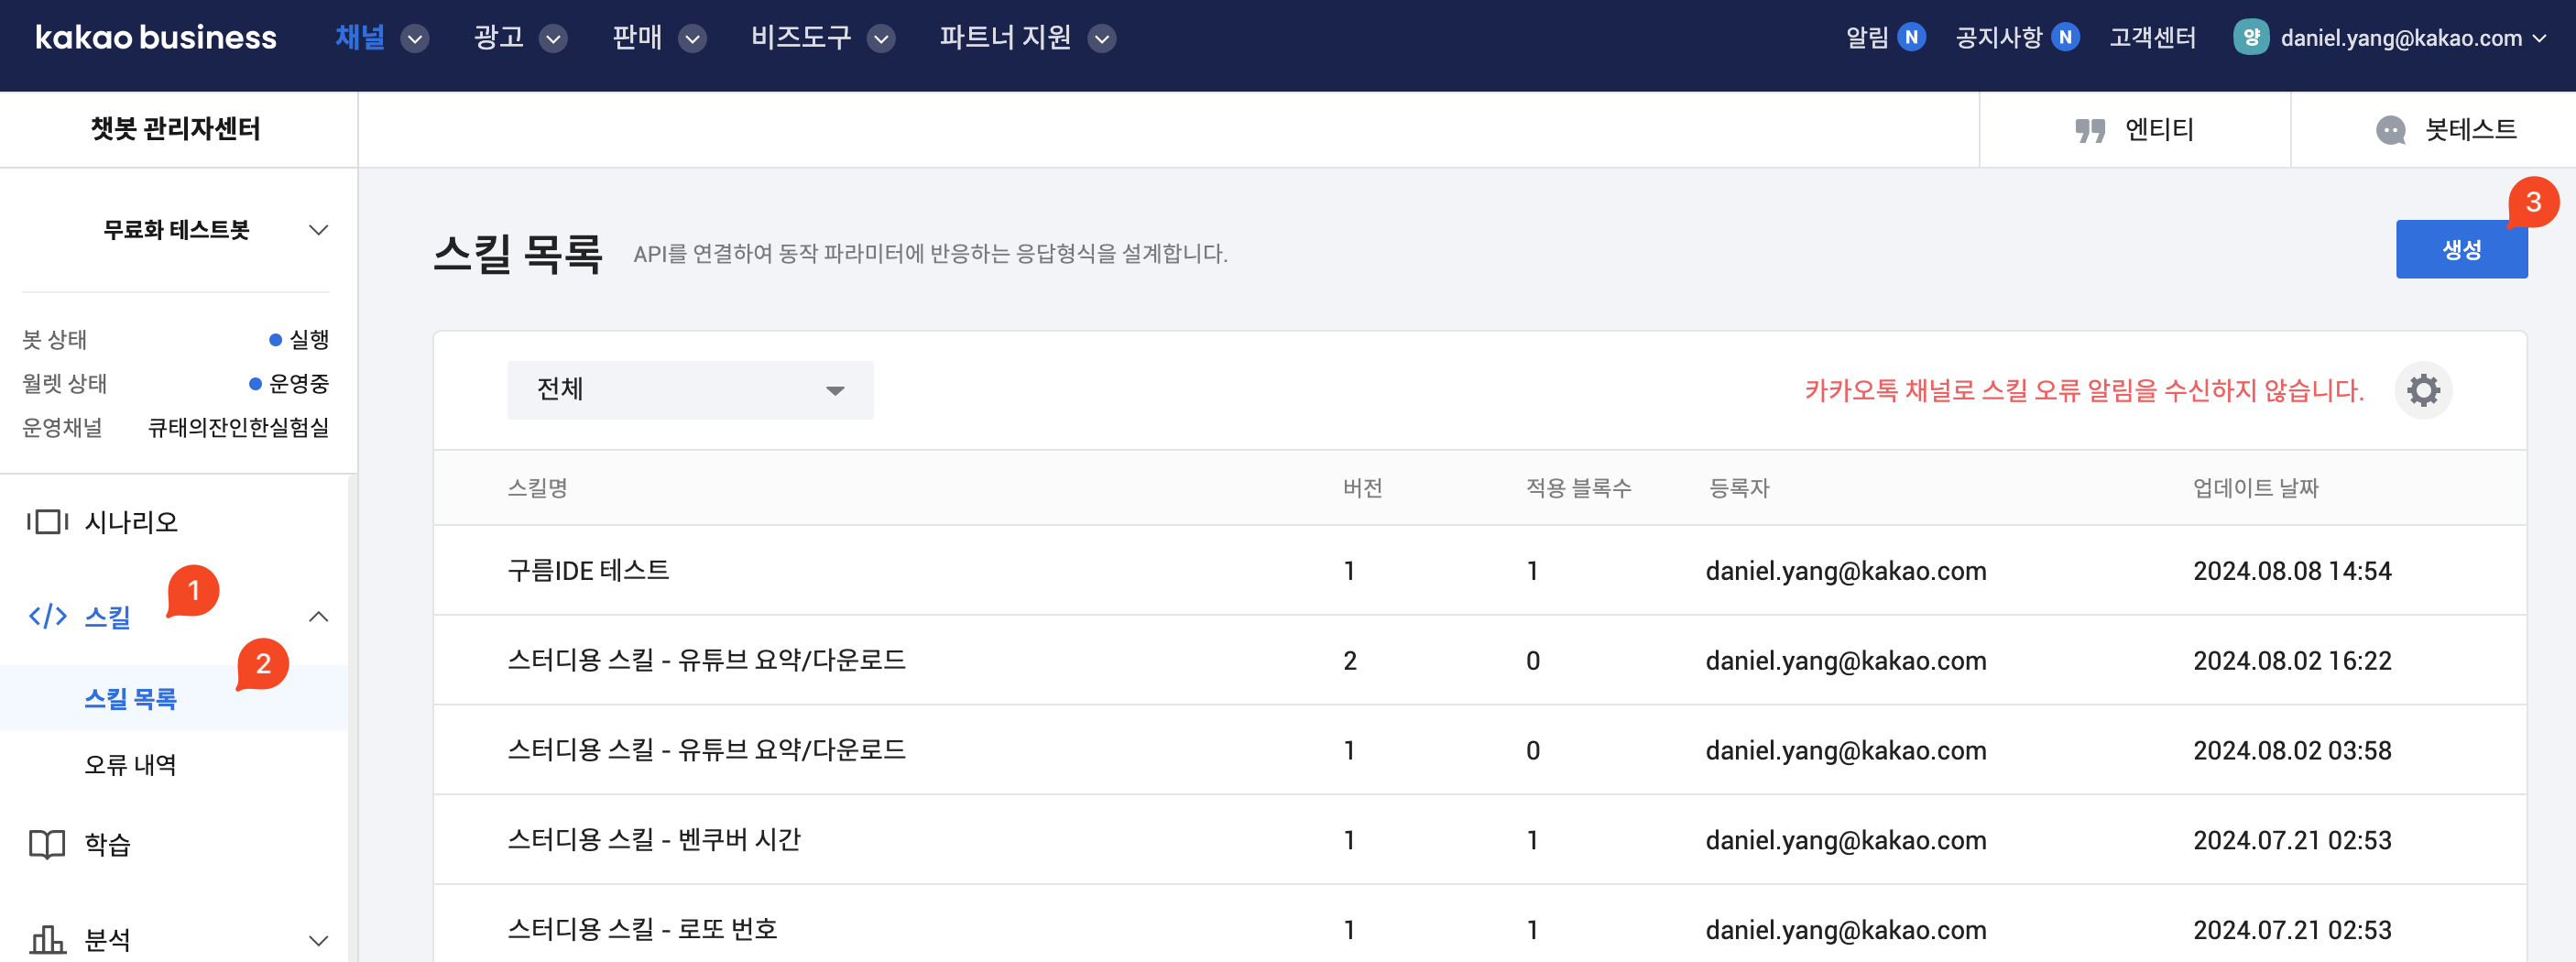Click the 공지사항 notice link
This screenshot has height=962, width=2576.
point(1998,38)
